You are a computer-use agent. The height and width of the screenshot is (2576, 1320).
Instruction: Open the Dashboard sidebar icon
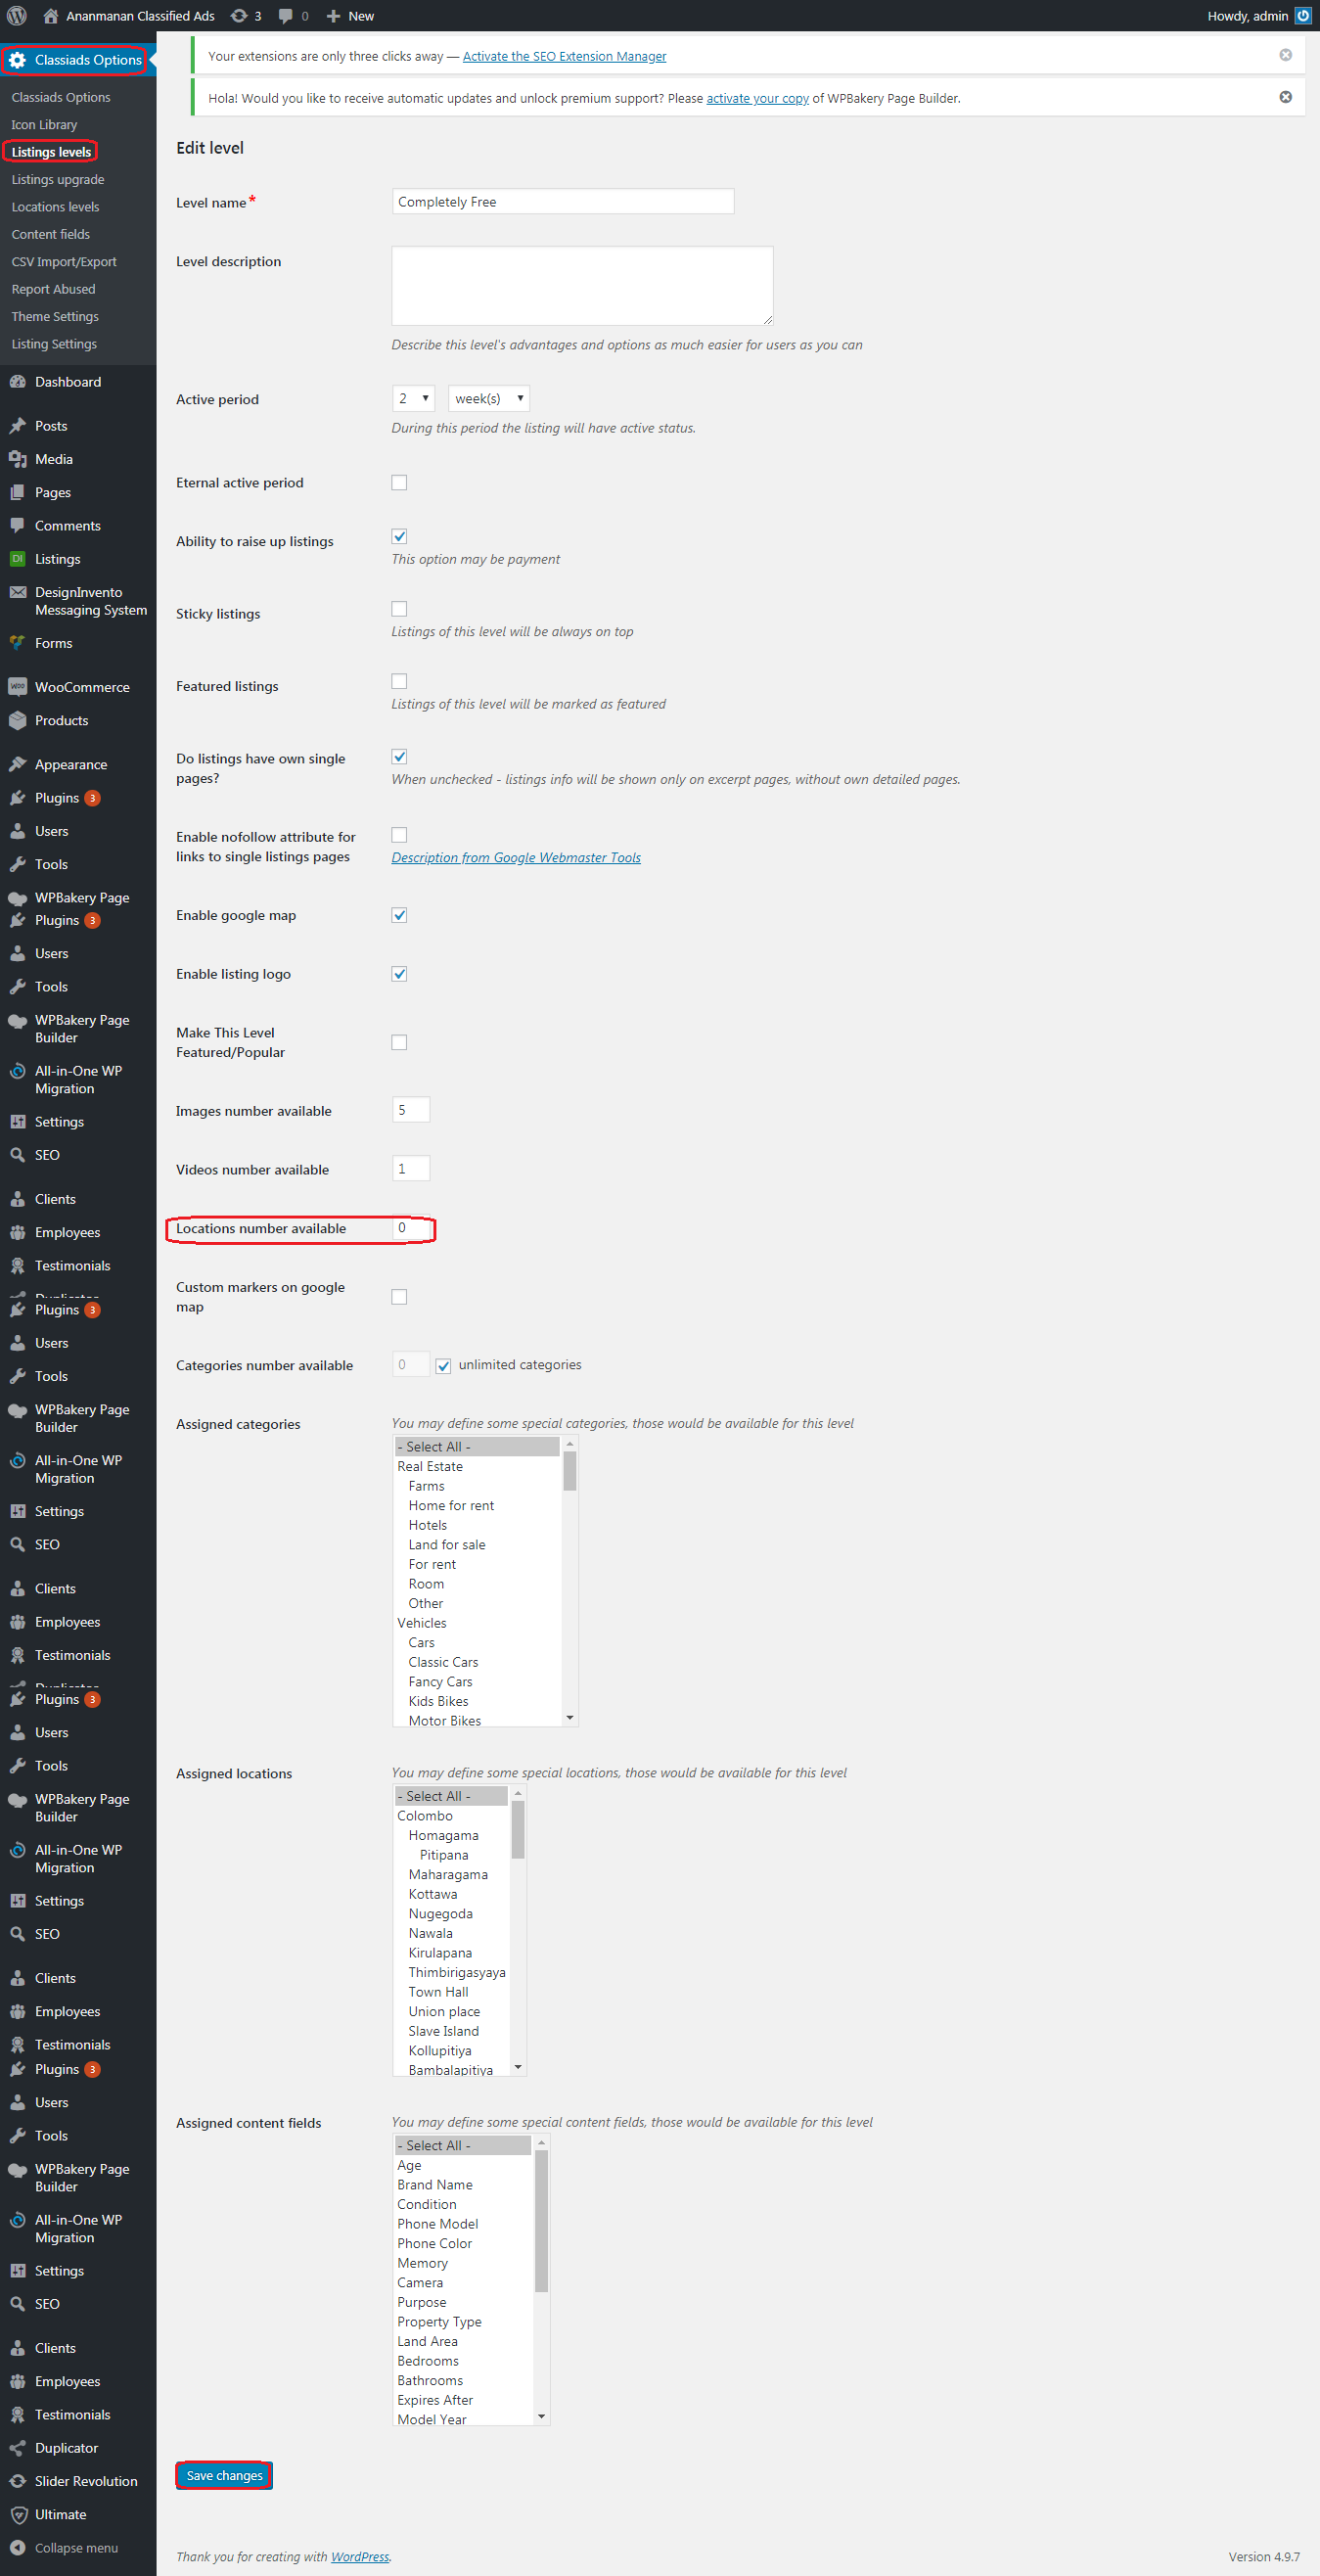17,382
